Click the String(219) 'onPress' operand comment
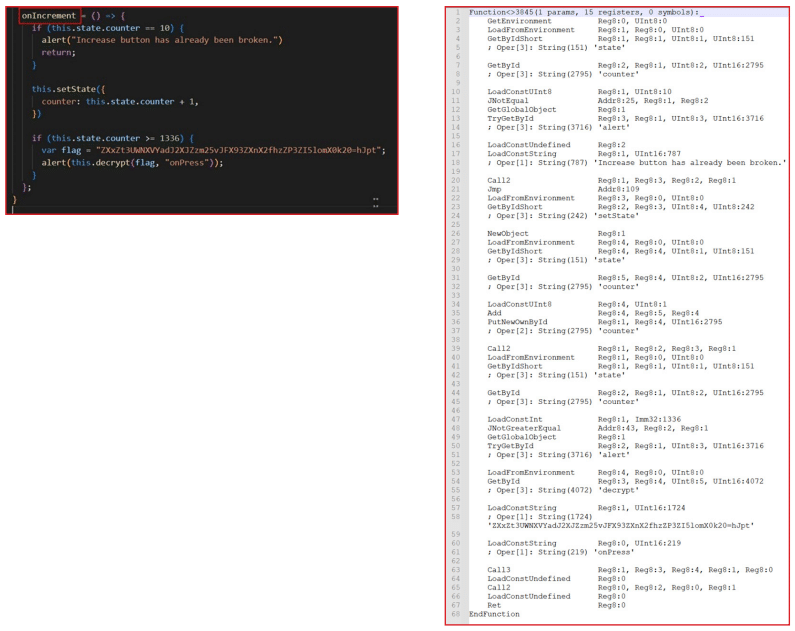Screen dimensions: 795x631 561,552
